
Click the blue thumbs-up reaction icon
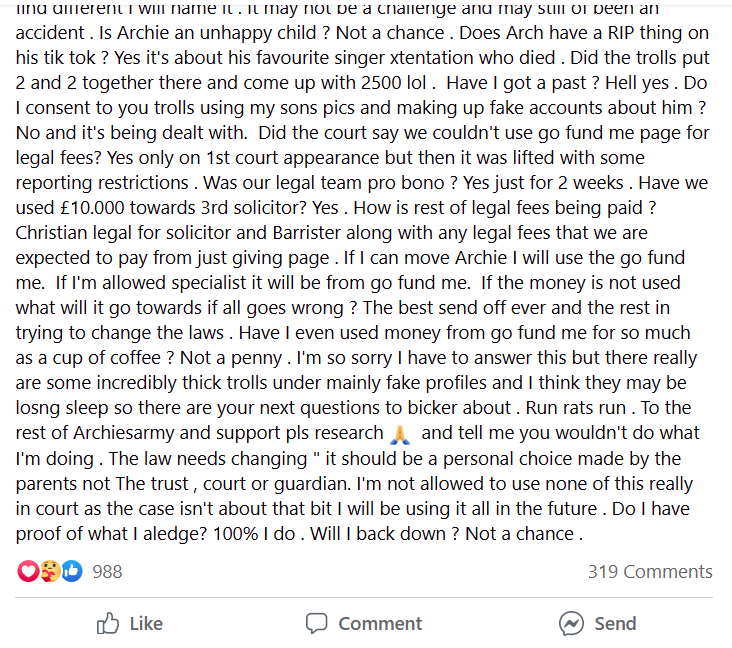point(71,571)
